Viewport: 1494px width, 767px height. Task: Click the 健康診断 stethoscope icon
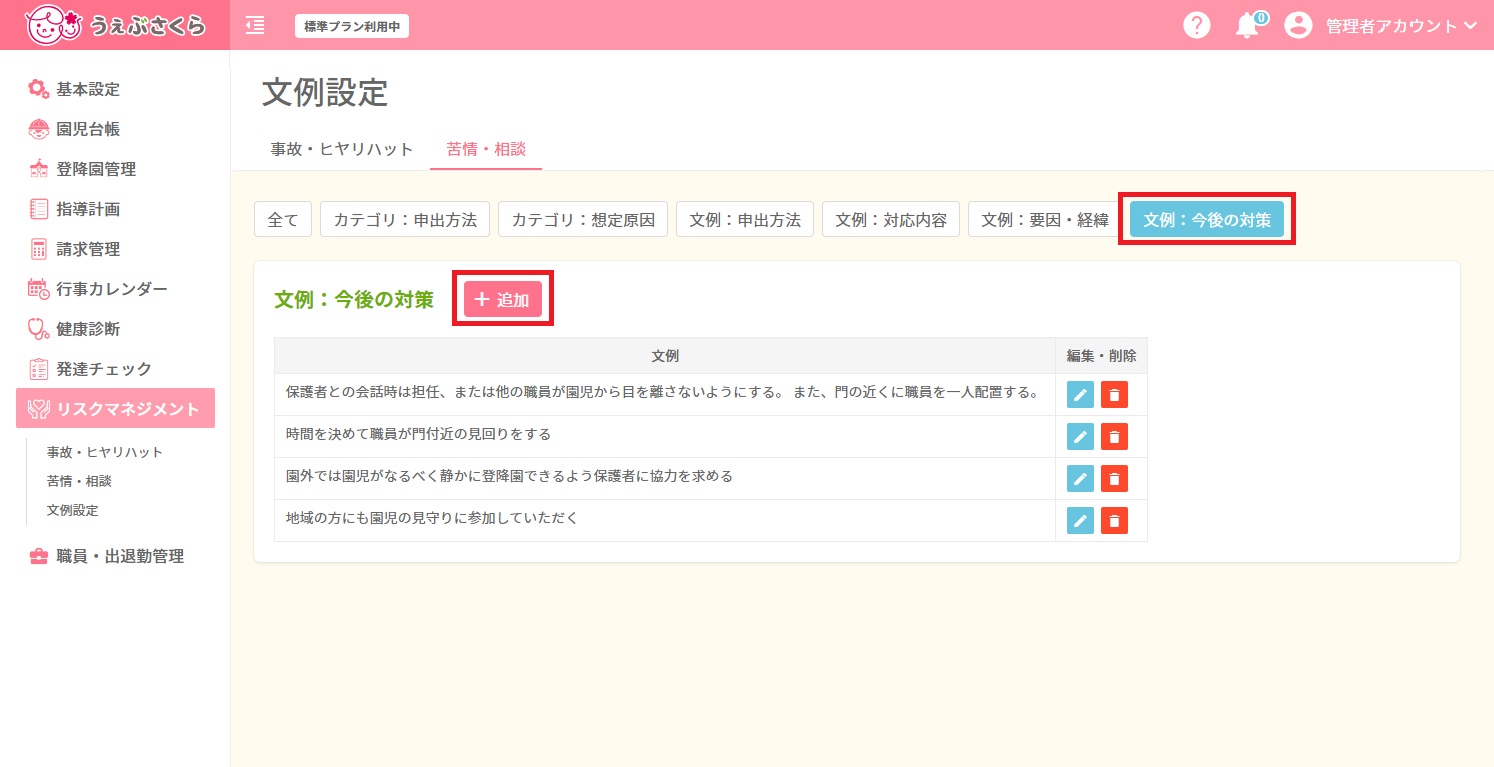tap(39, 329)
